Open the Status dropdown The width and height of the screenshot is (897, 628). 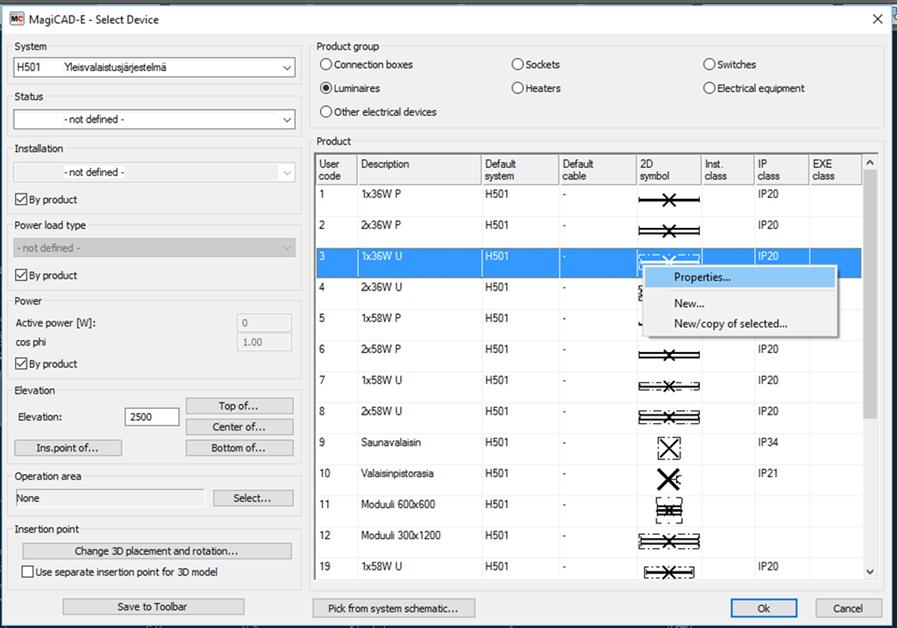coord(154,120)
